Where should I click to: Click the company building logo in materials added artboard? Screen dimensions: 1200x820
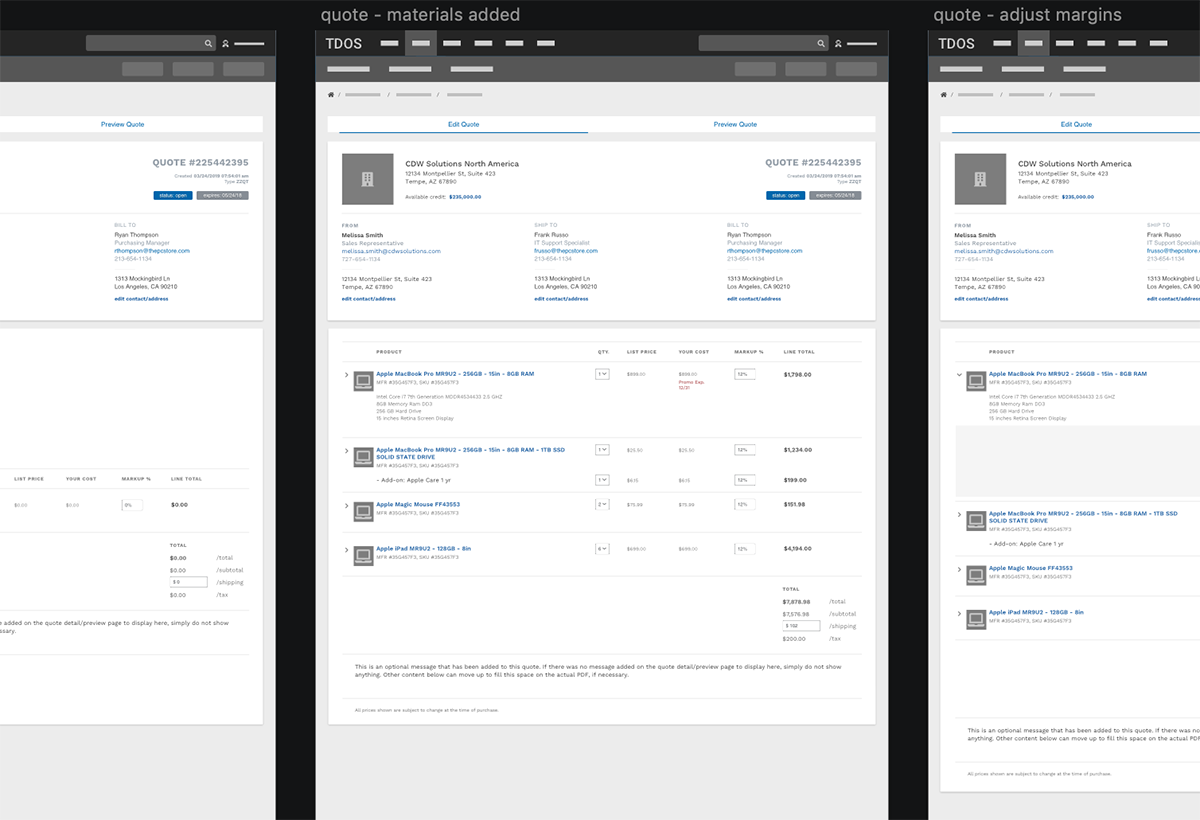pyautogui.click(x=367, y=179)
